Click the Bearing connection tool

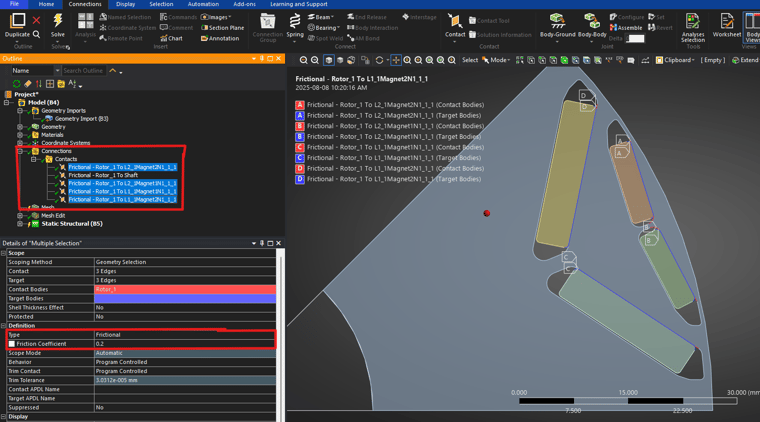click(324, 28)
